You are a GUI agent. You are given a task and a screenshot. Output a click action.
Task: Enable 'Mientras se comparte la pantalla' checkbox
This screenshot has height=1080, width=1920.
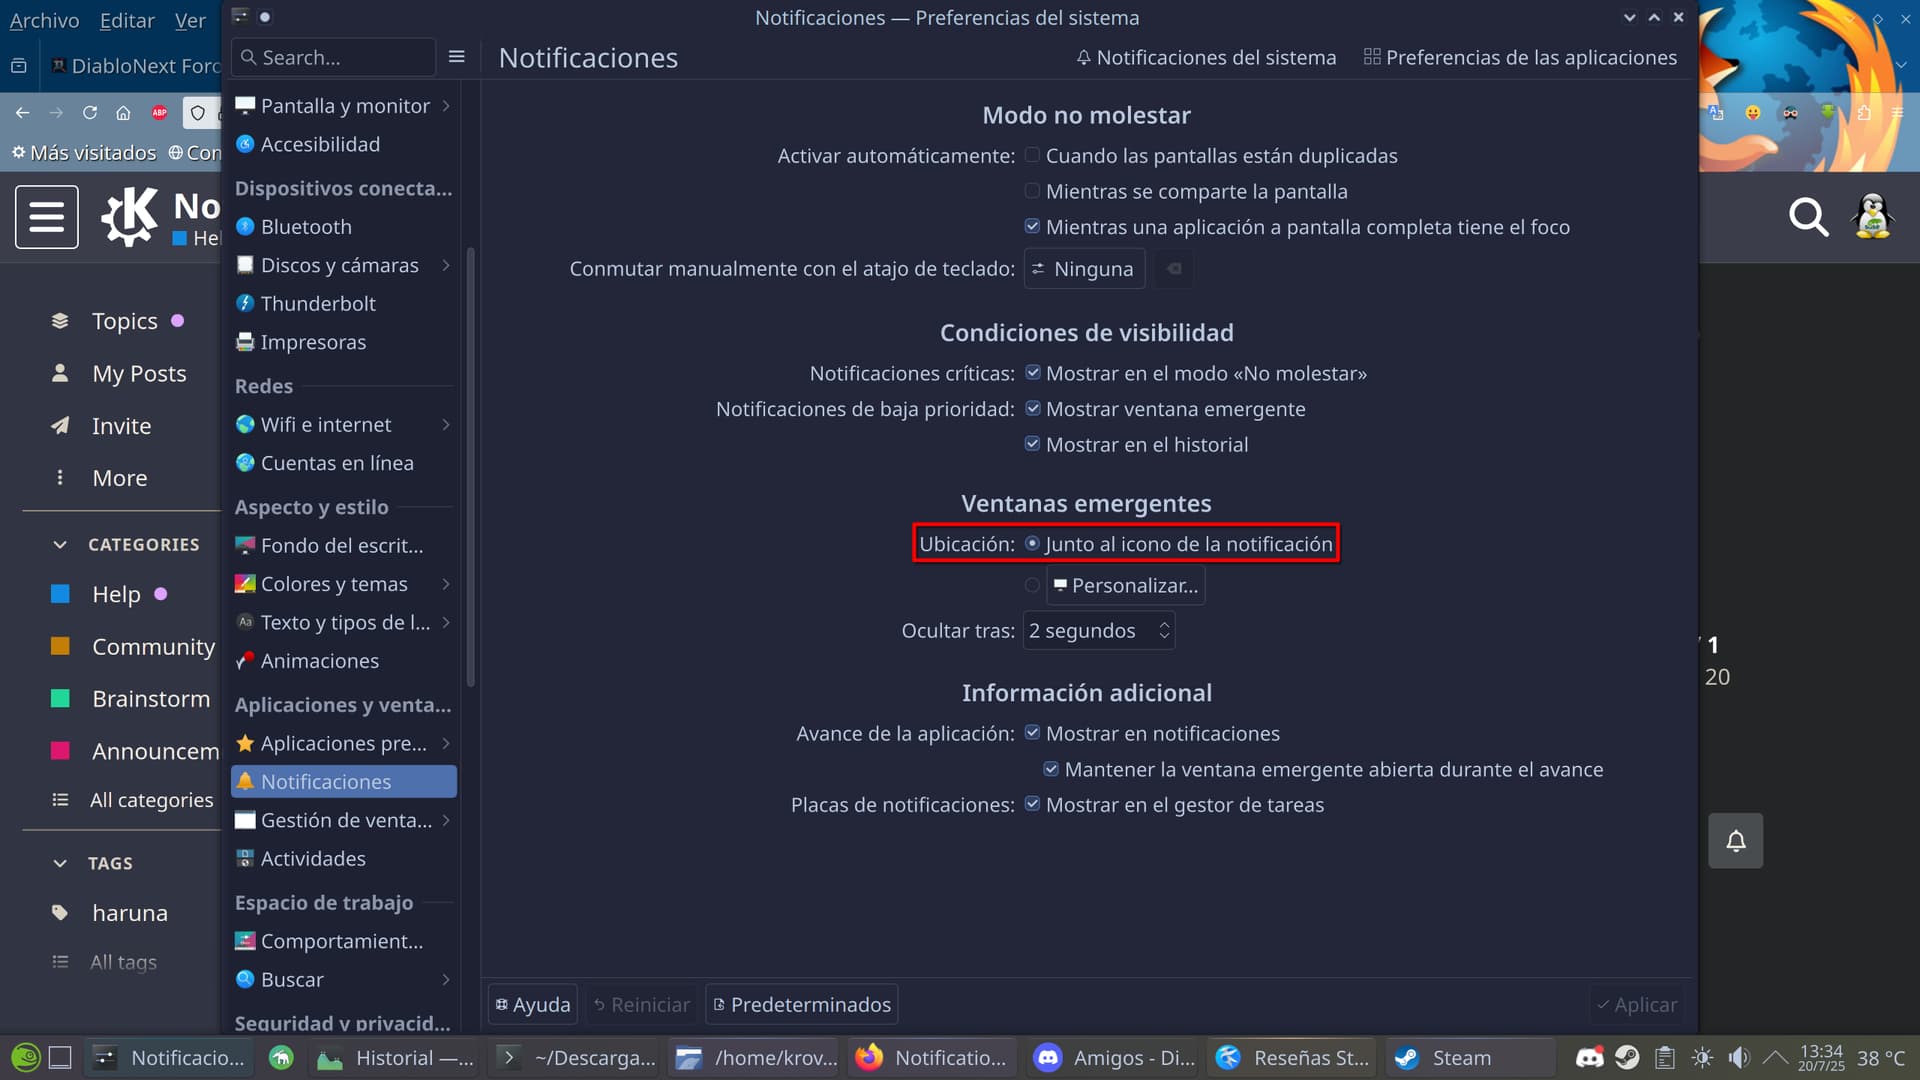1032,191
